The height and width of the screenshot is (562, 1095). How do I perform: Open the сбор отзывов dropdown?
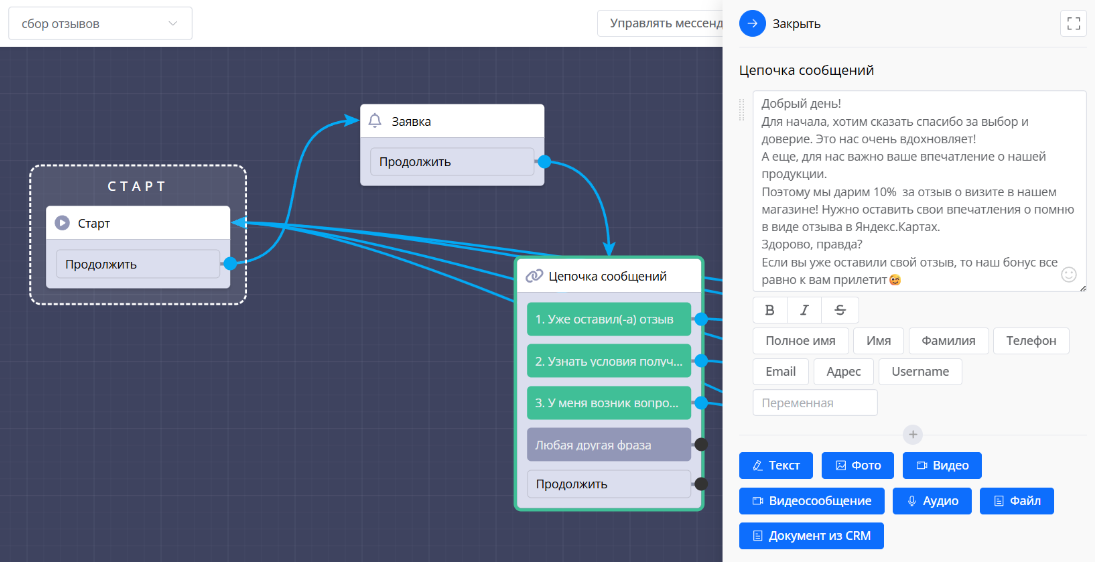tap(100, 23)
